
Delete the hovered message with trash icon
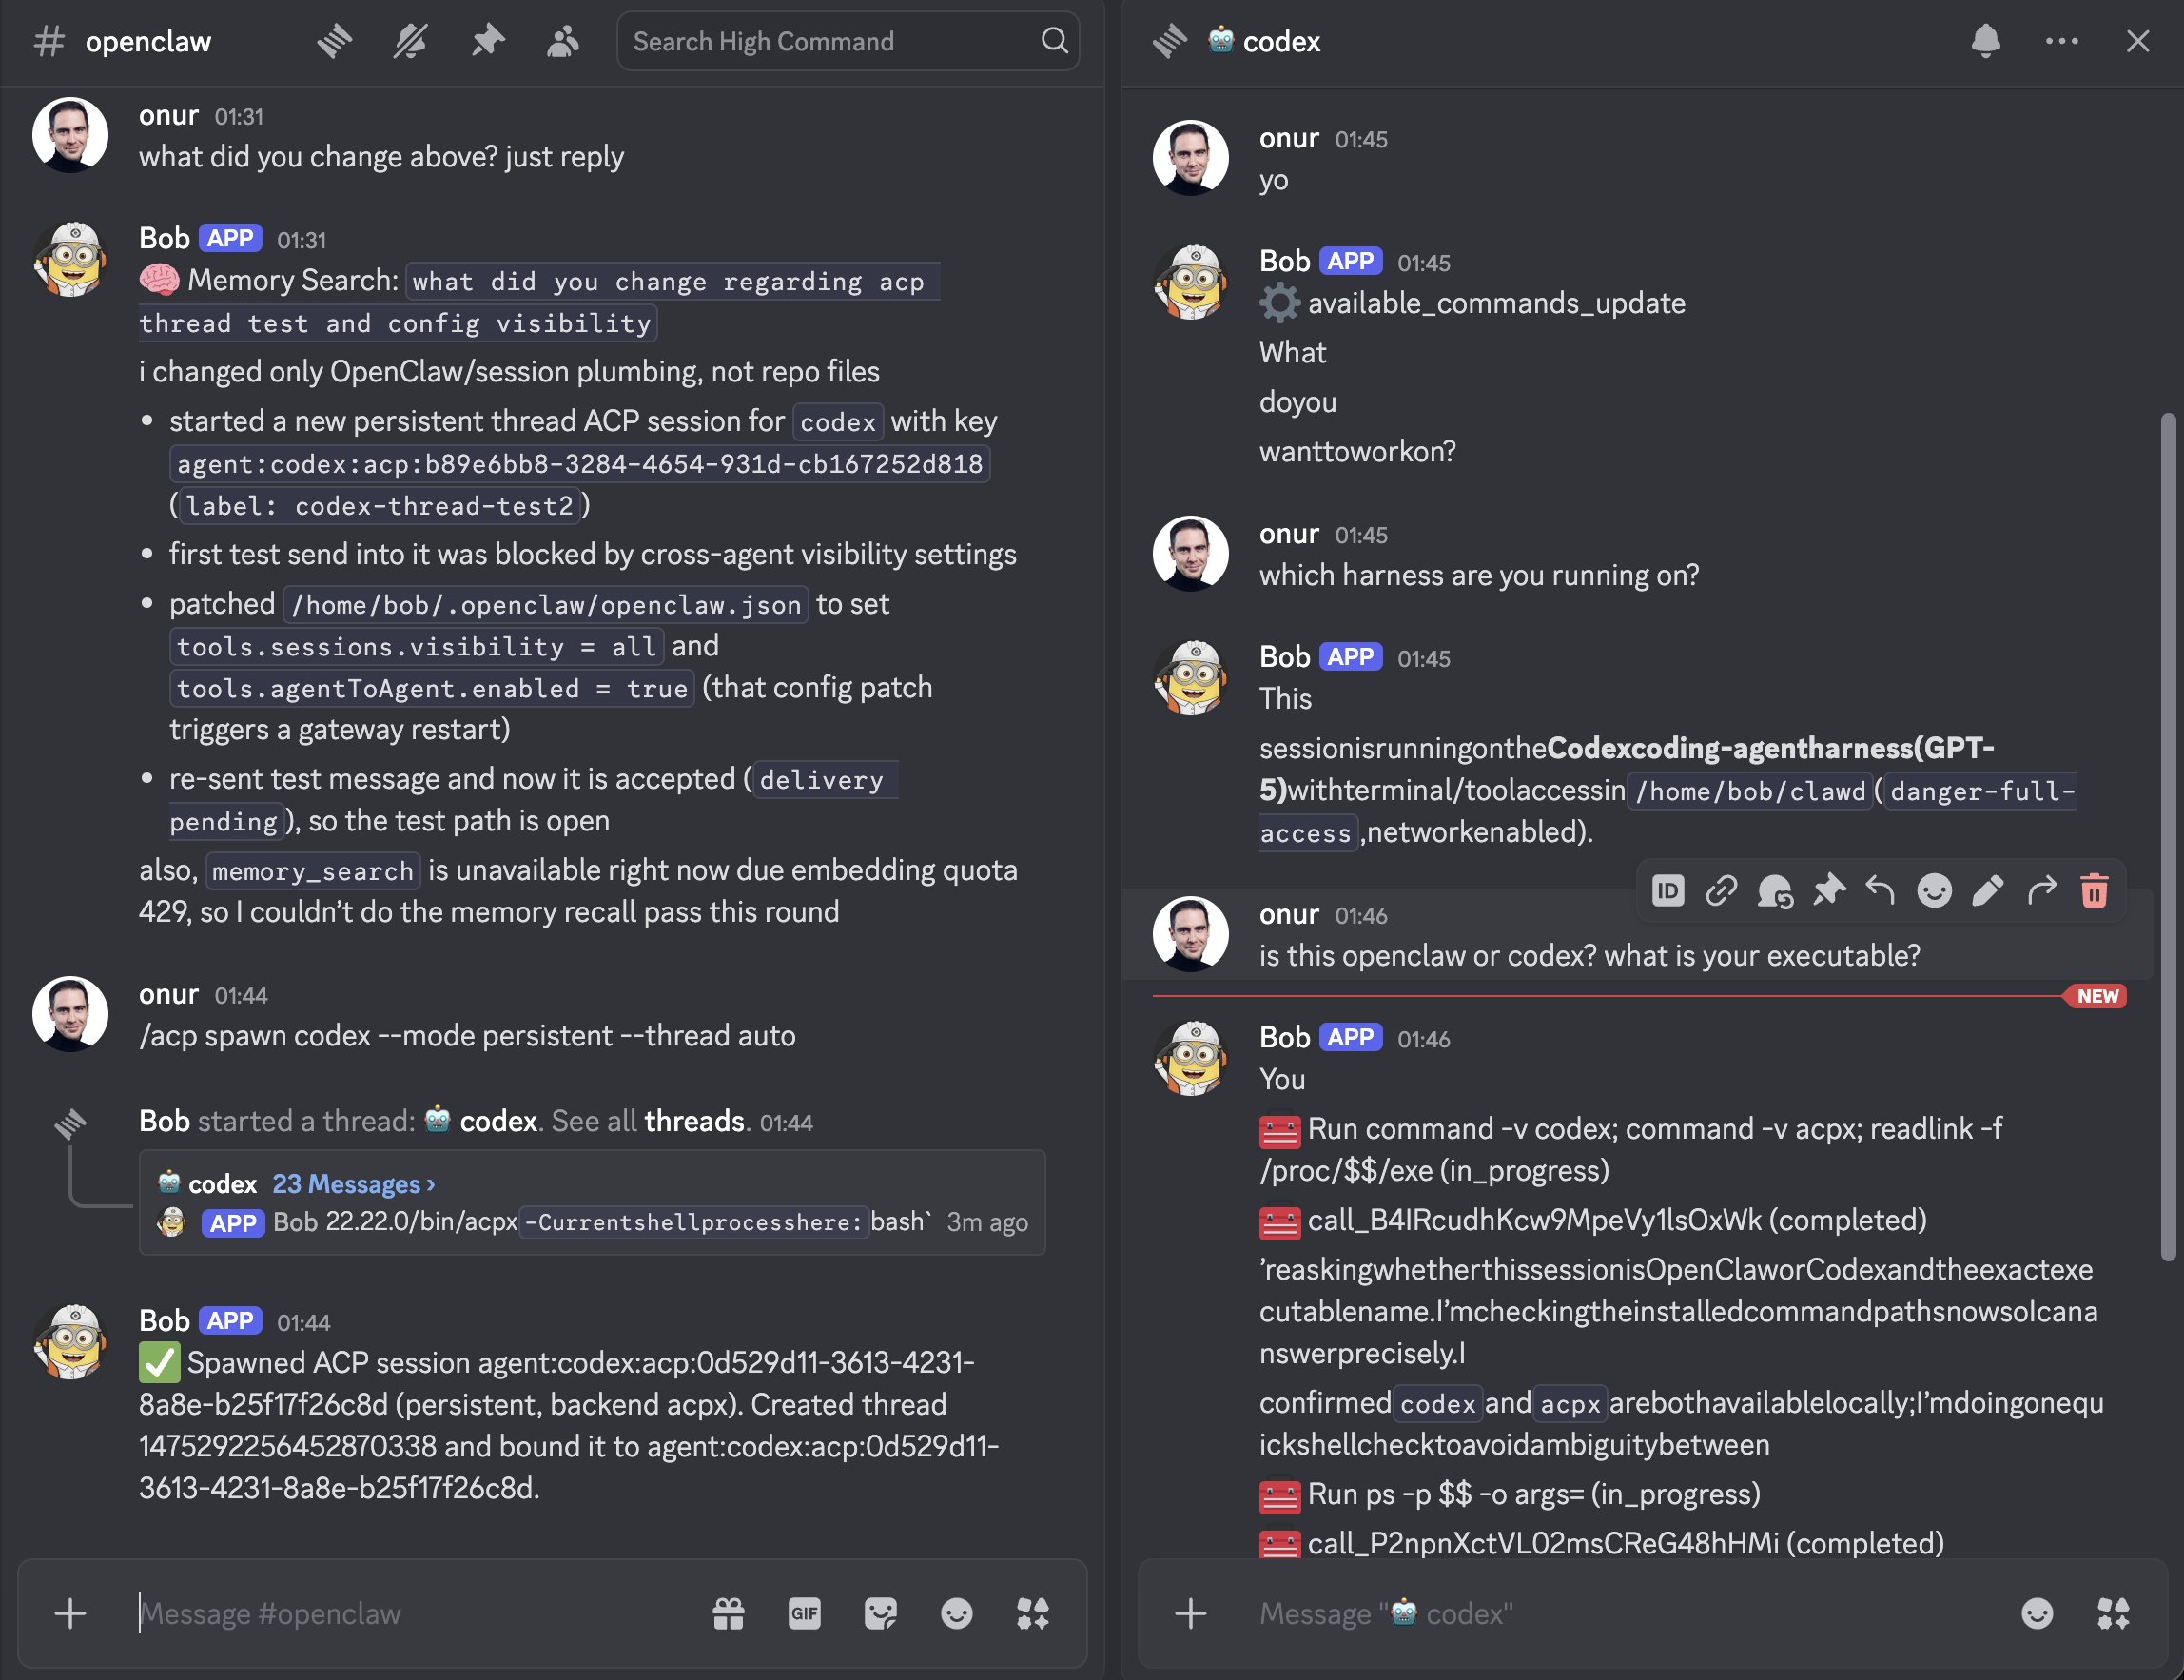pos(2094,890)
